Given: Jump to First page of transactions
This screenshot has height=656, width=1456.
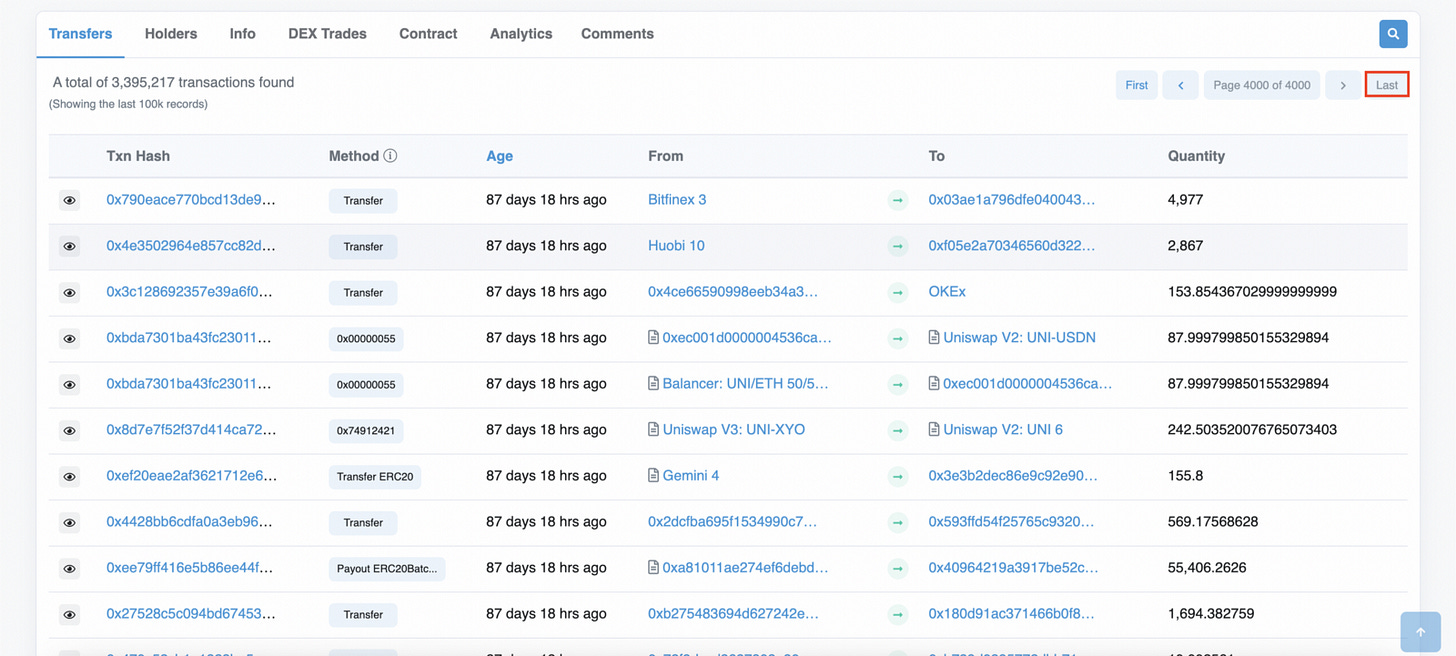Looking at the screenshot, I should (1137, 85).
